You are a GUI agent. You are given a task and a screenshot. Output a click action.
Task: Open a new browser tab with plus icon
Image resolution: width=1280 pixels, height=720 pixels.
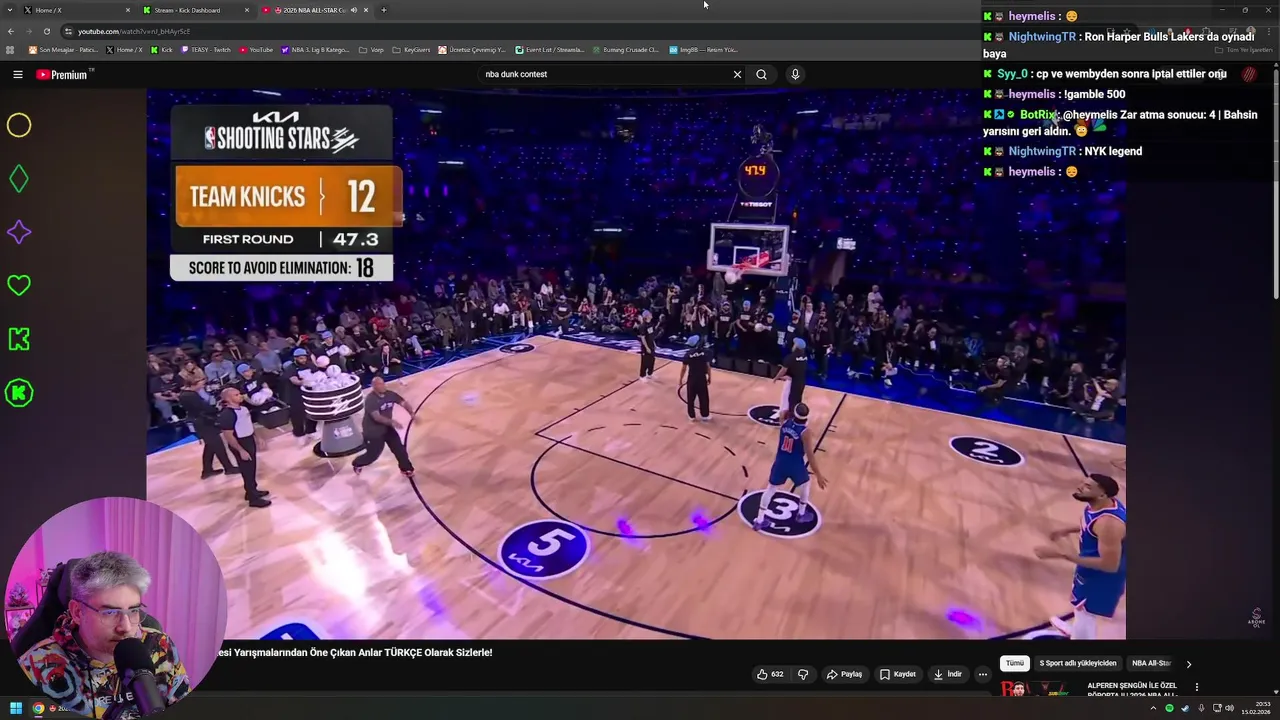[x=384, y=10]
